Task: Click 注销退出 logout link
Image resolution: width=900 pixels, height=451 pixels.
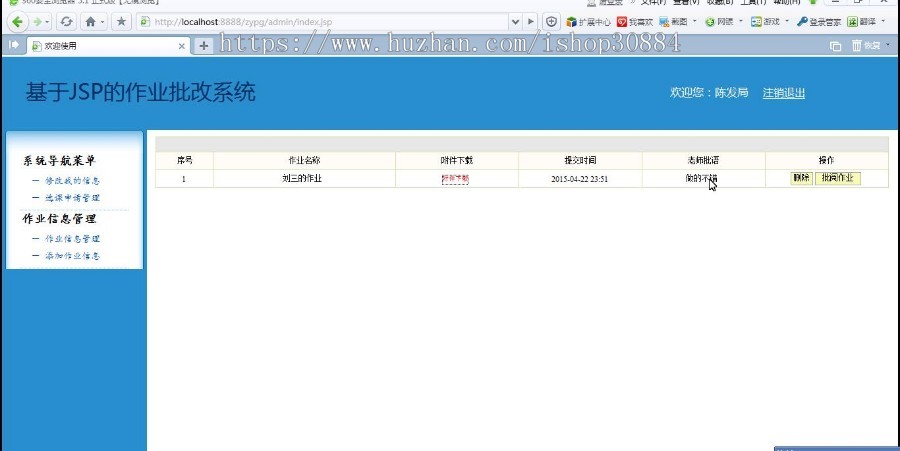Action: coord(783,93)
